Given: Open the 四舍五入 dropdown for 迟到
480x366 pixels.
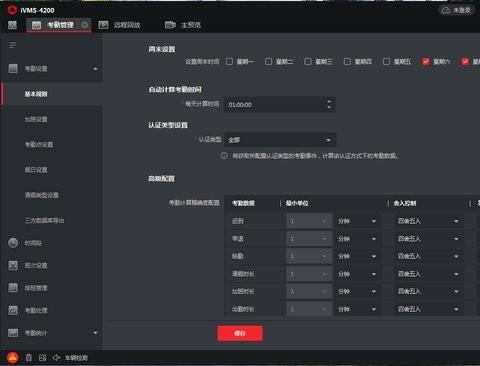Looking at the screenshot, I should point(428,221).
